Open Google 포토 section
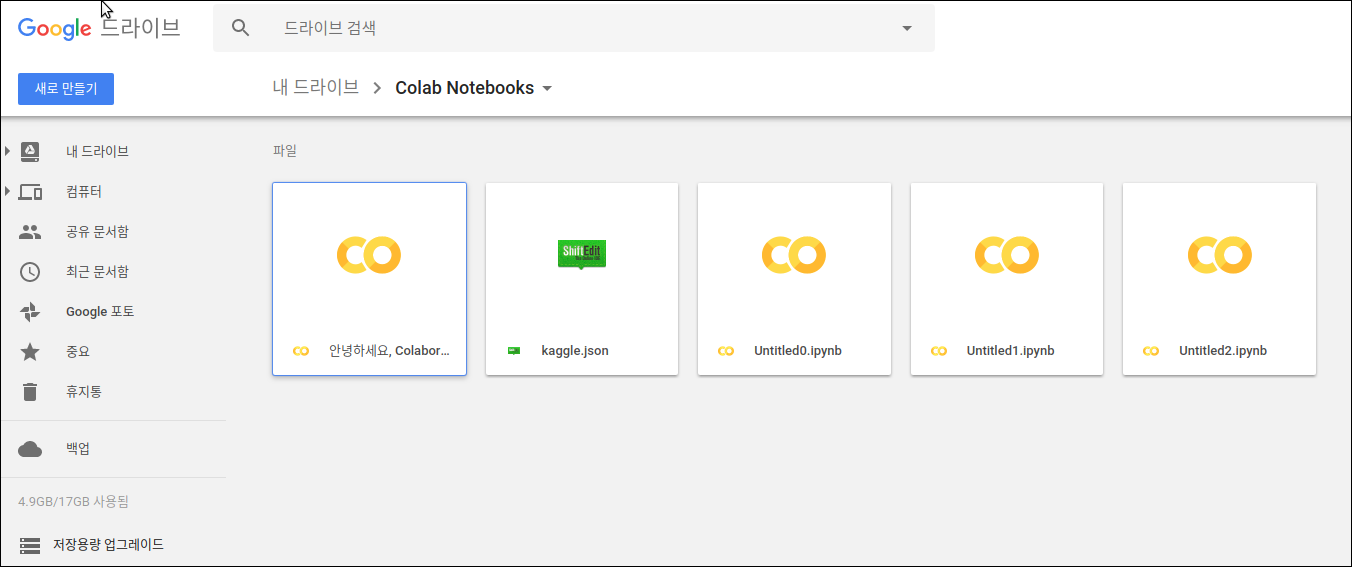The width and height of the screenshot is (1352, 567). pos(100,311)
